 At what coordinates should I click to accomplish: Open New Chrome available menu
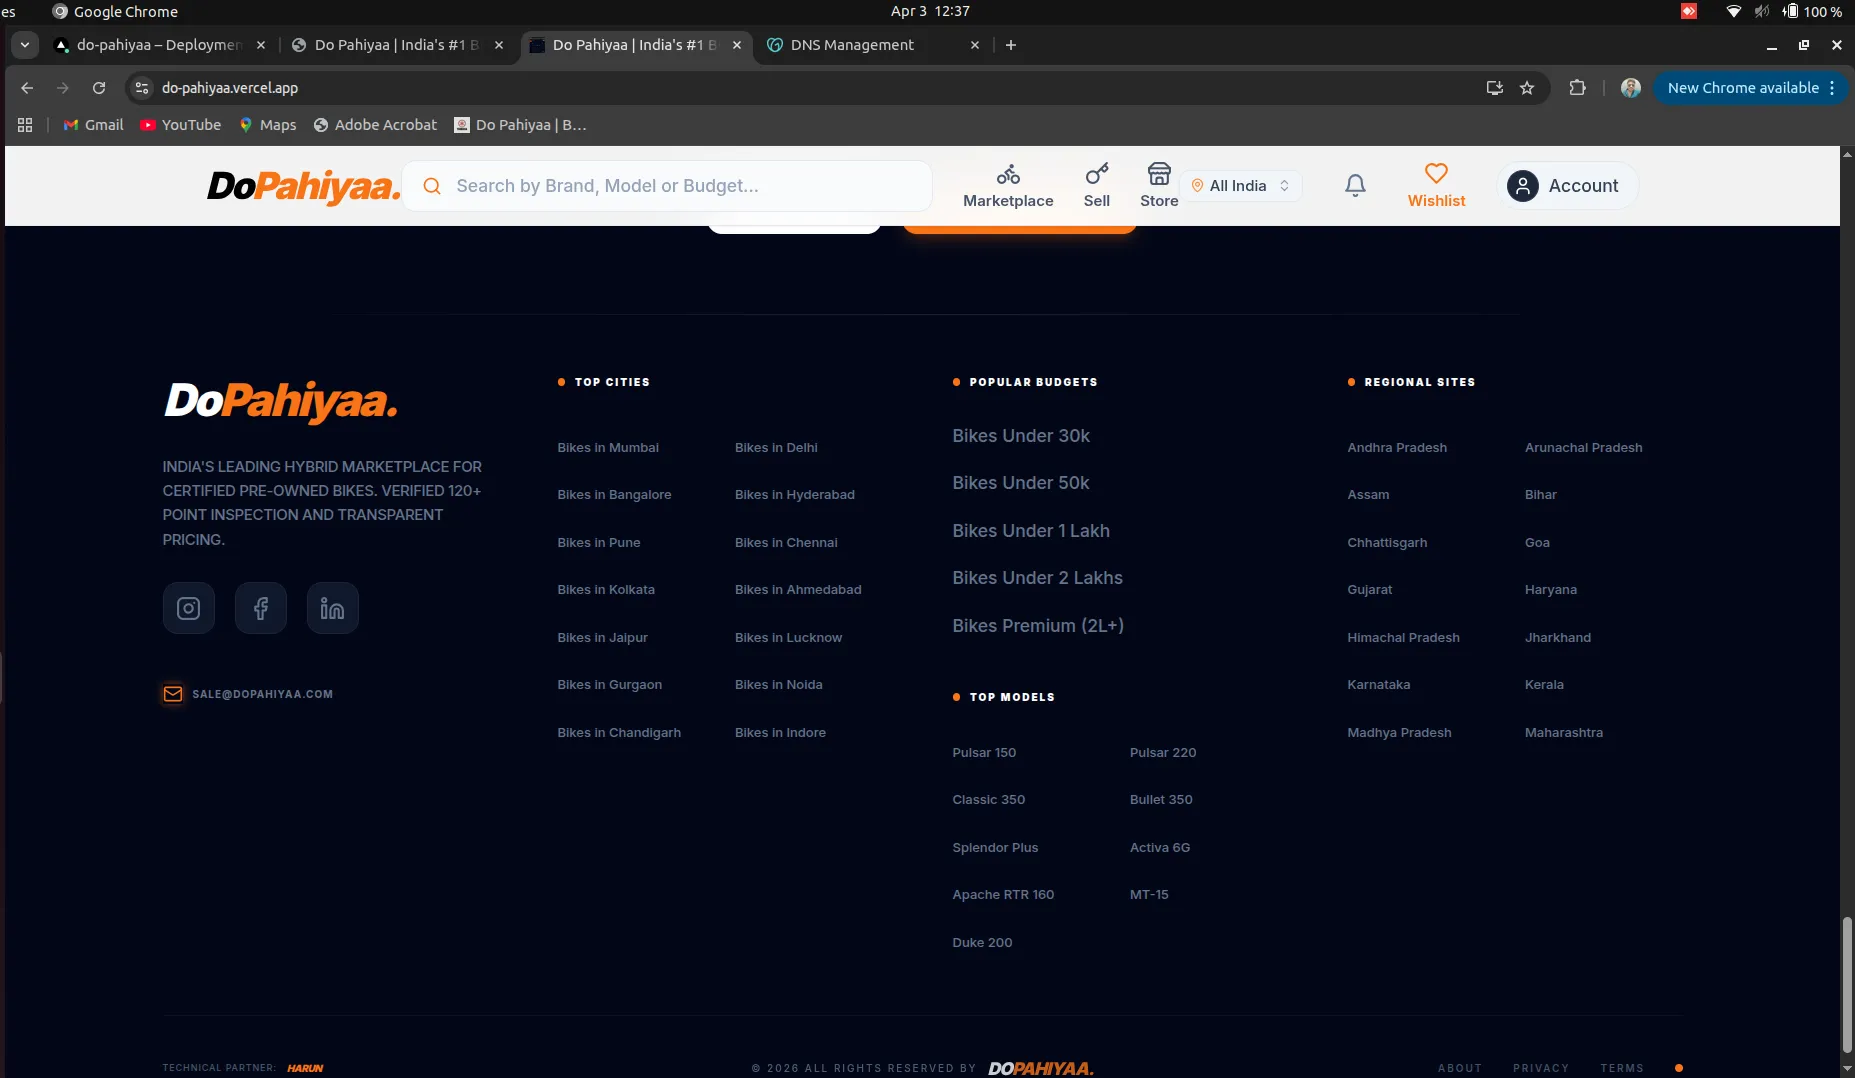coord(1750,88)
